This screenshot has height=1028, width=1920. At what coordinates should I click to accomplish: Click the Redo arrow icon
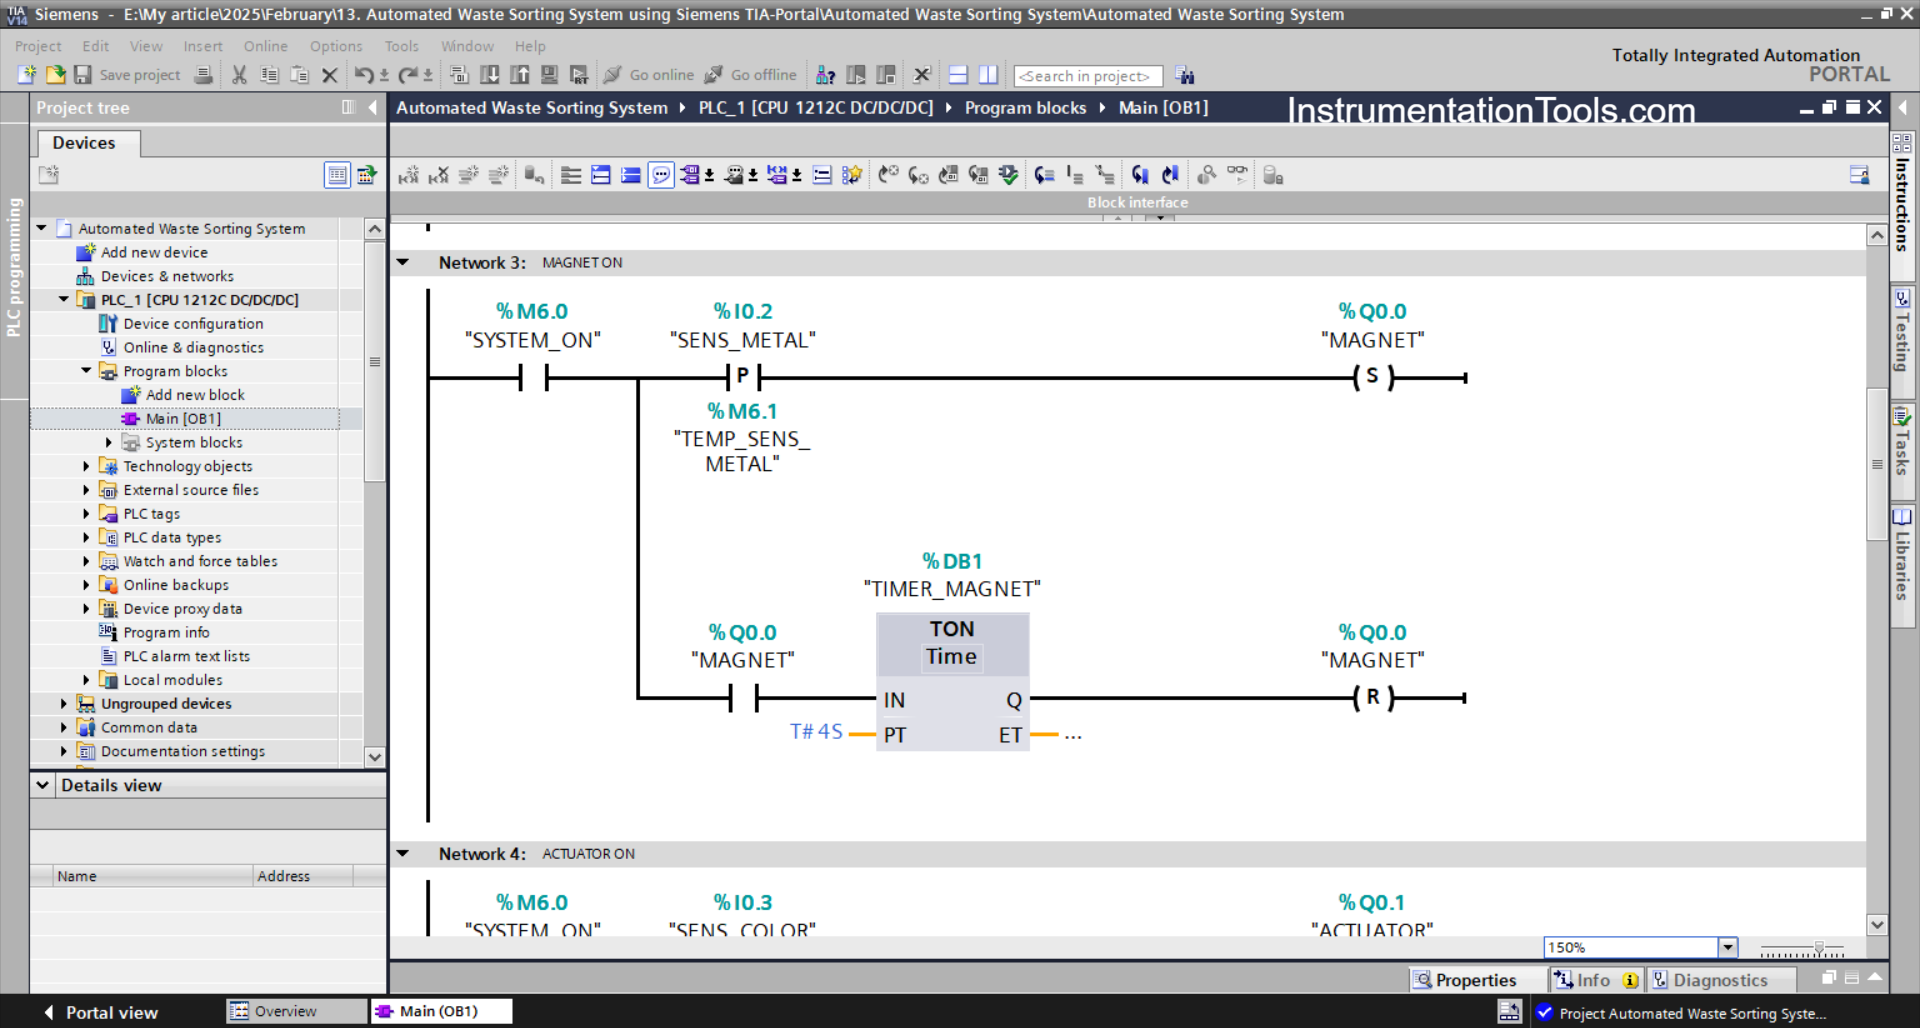(408, 75)
